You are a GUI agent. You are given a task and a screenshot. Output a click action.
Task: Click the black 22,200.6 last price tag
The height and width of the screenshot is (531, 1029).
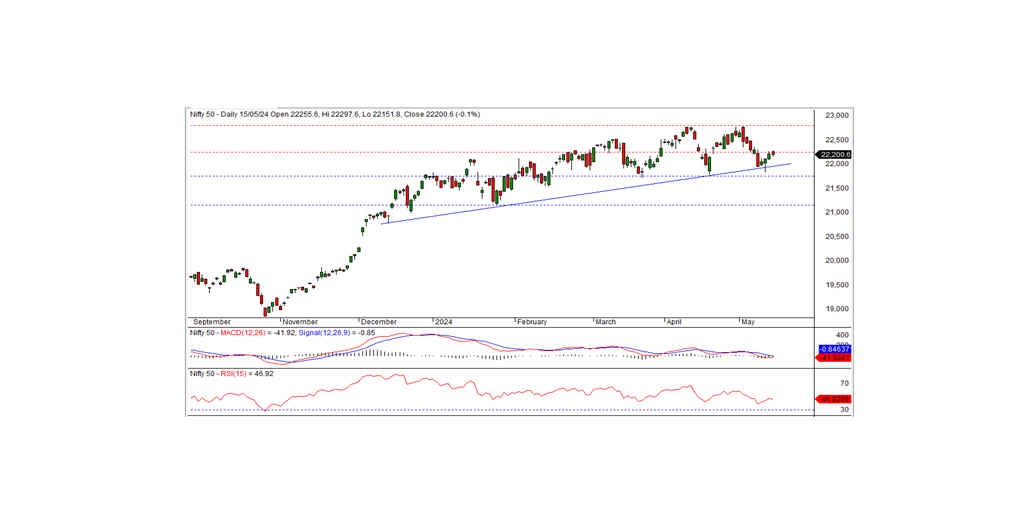833,155
